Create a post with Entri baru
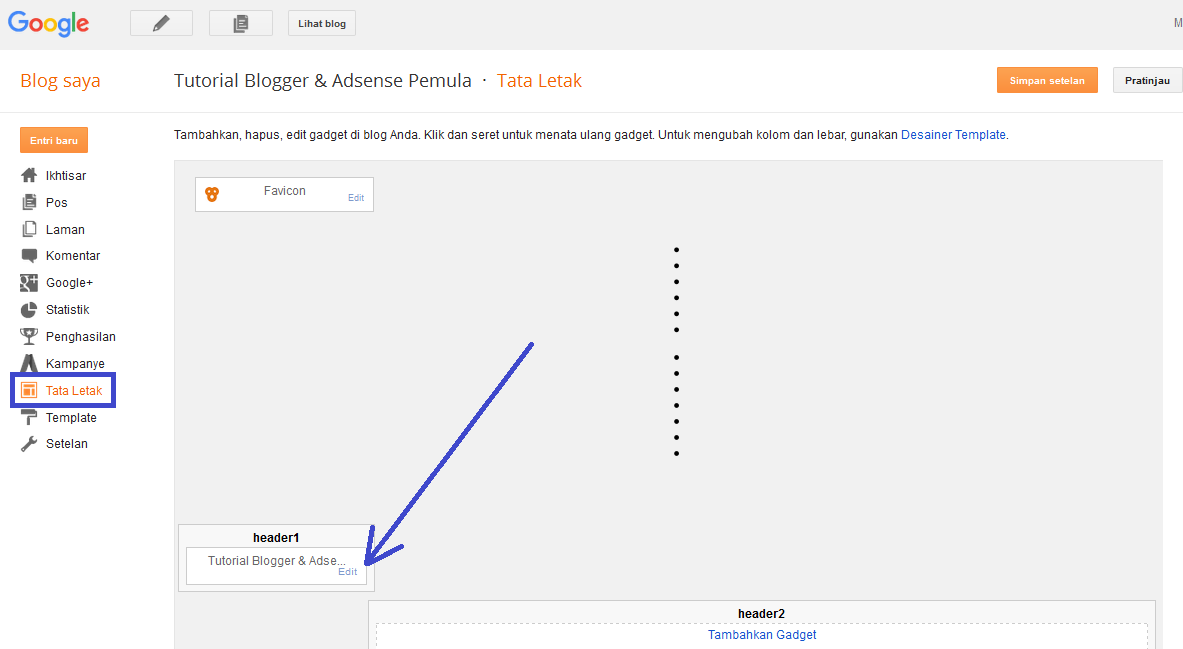 click(54, 140)
